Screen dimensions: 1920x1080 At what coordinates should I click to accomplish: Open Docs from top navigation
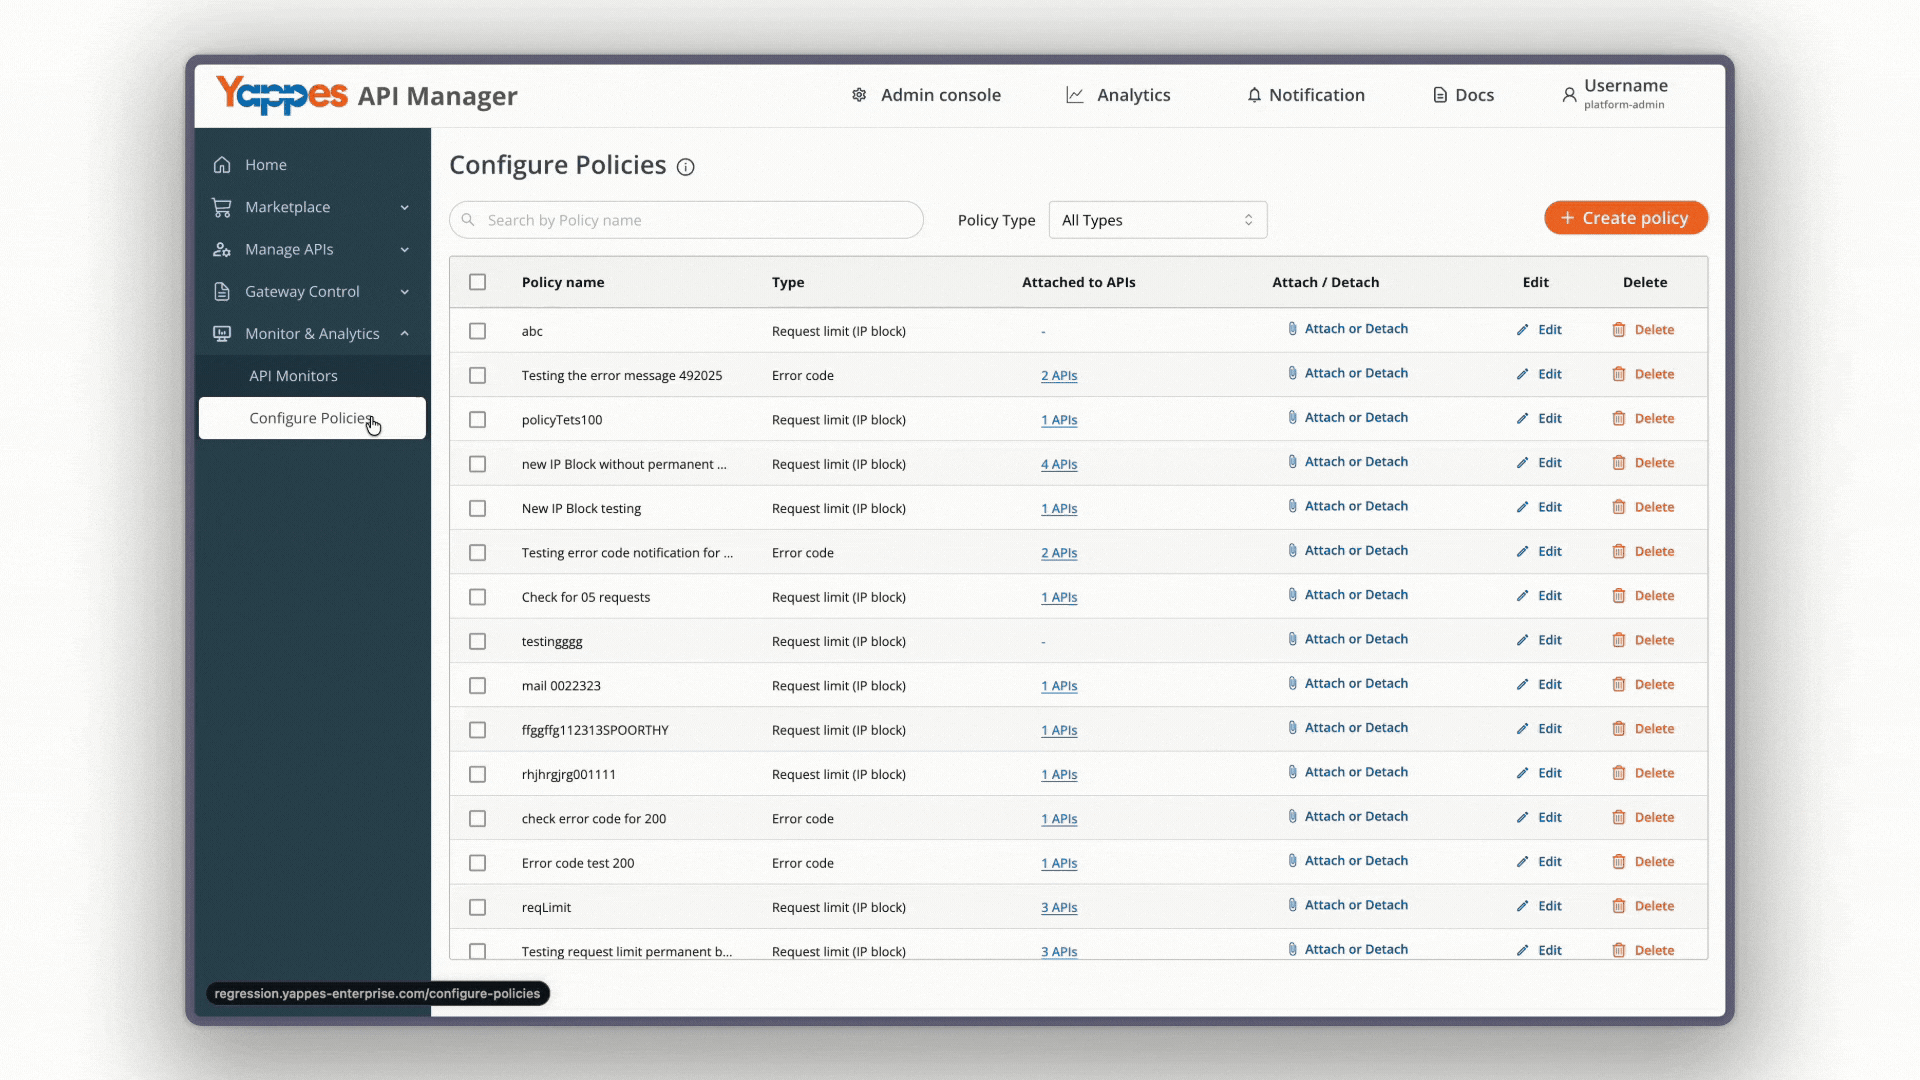click(1464, 95)
